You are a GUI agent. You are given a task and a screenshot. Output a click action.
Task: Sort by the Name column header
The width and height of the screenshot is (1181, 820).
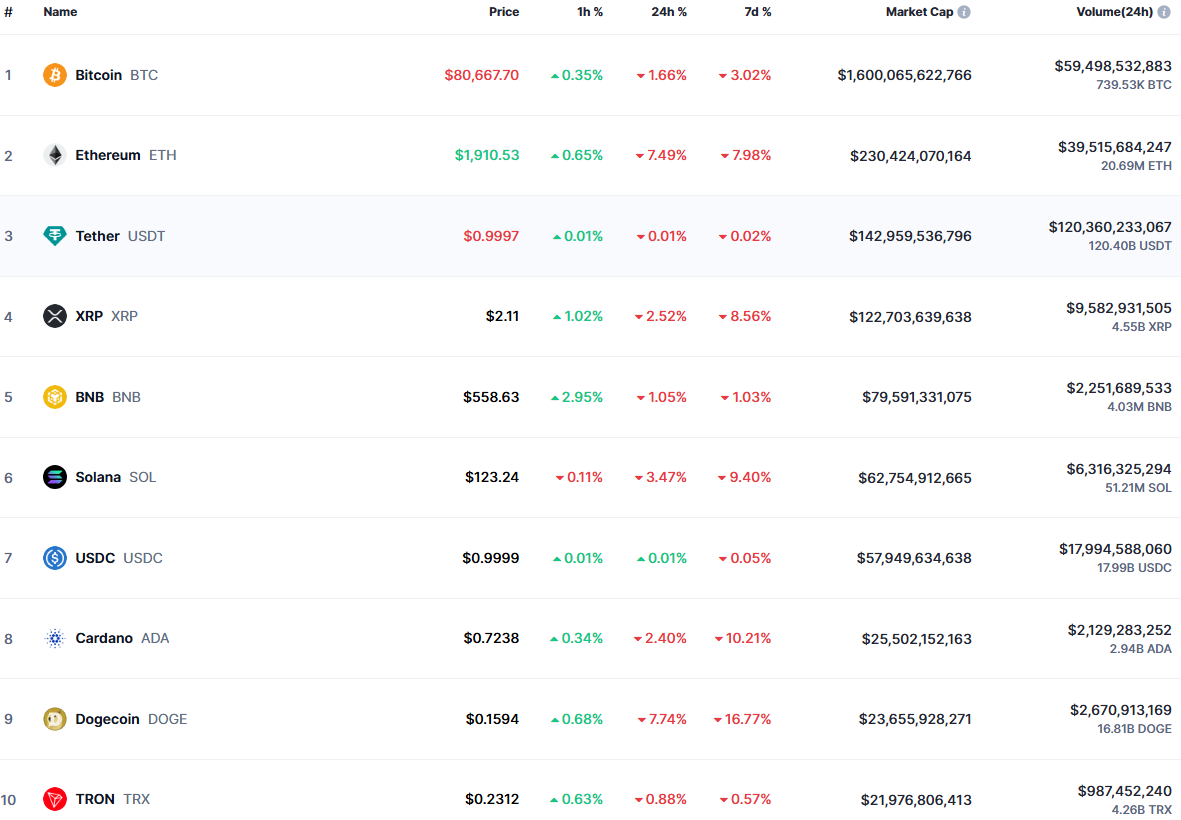(x=60, y=12)
